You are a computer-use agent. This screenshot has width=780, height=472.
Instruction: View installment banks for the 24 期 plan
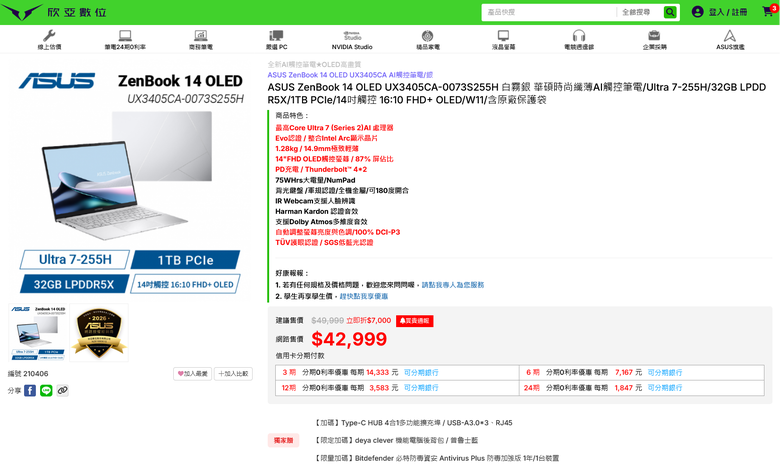click(665, 388)
